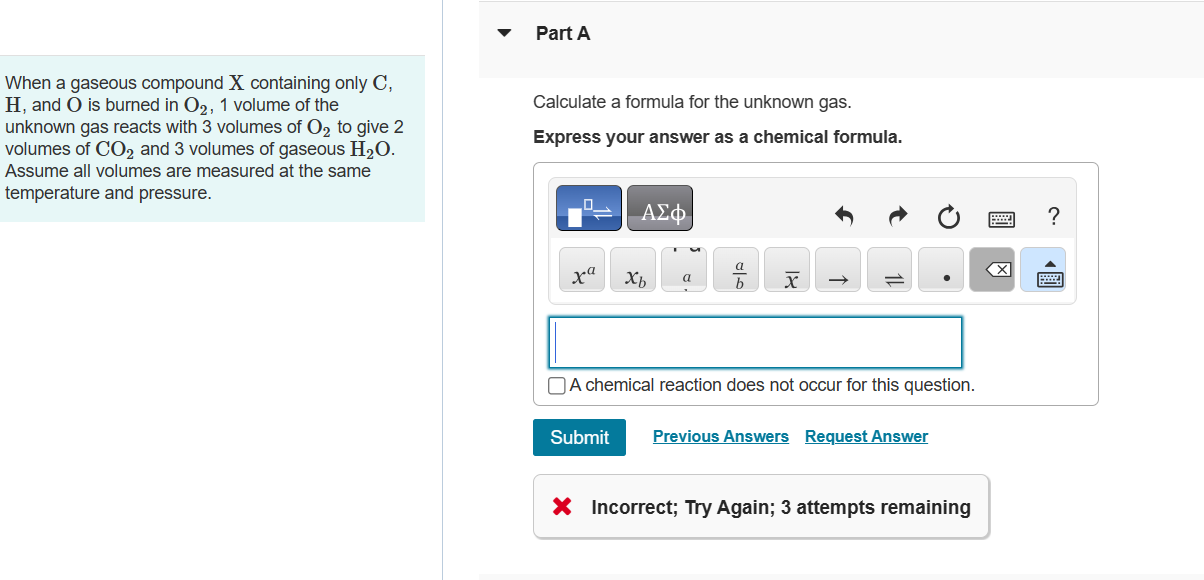Check 'A chemical reaction does not occur'
Image resolution: width=1204 pixels, height=580 pixels.
click(557, 385)
